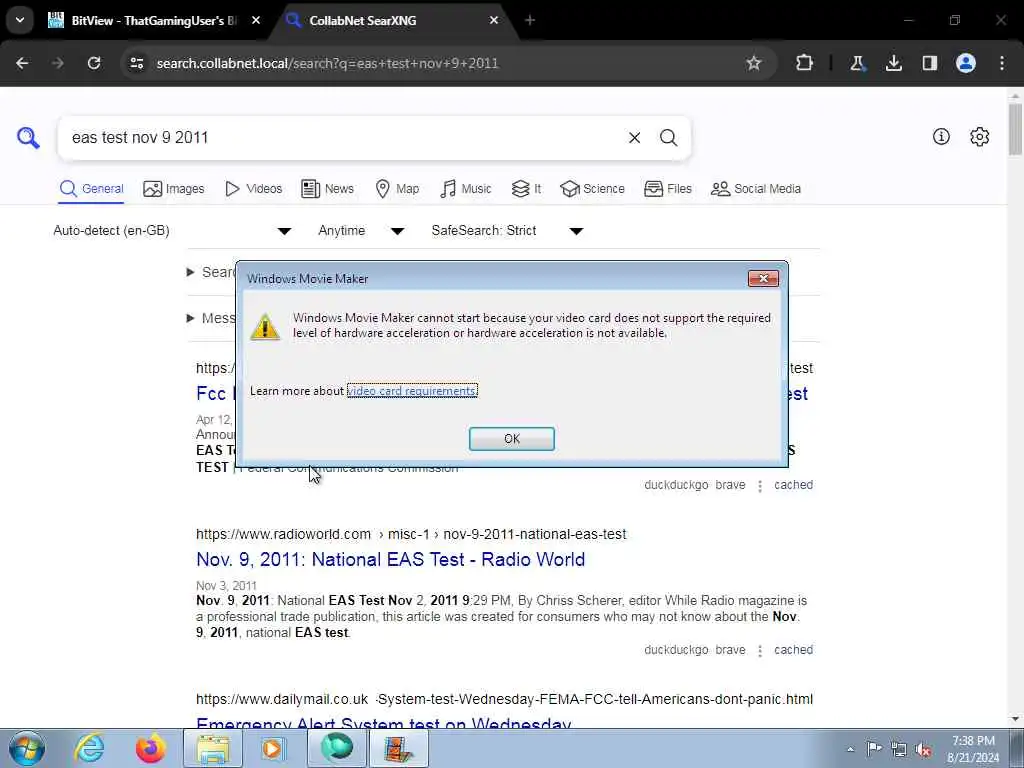Switch to the Videos category
Viewport: 1024px width, 768px height.
point(253,189)
